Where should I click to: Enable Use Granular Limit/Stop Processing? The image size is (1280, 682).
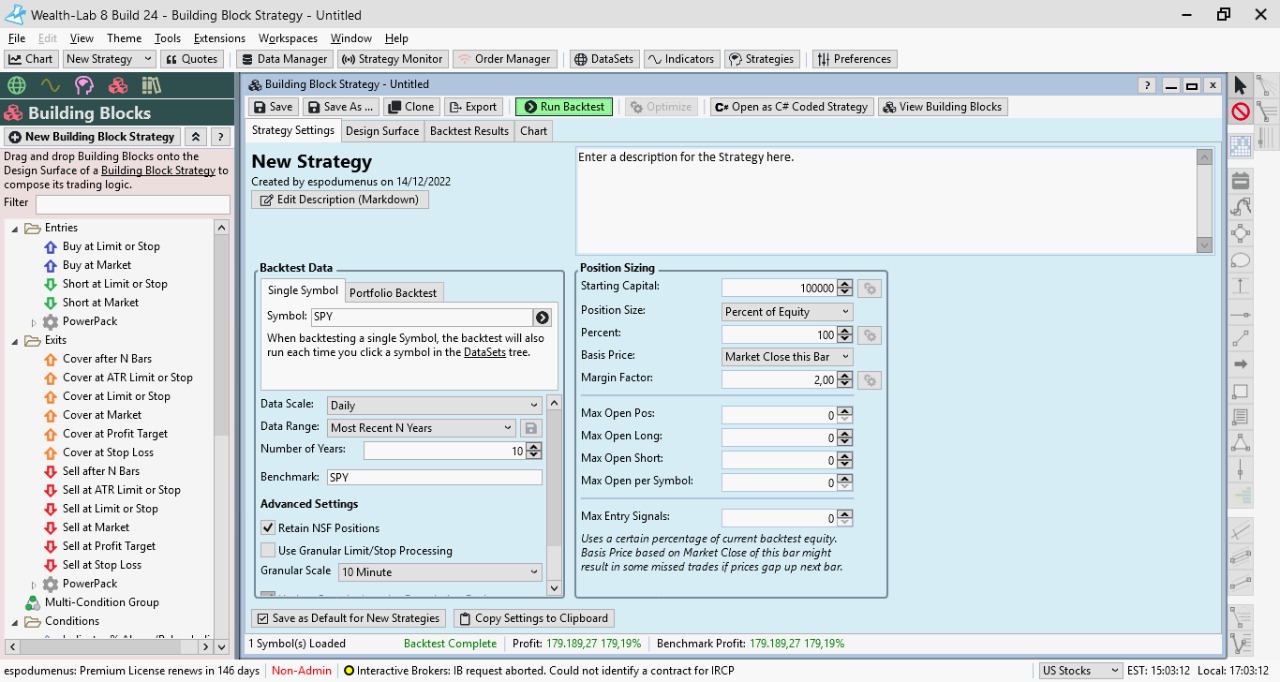click(268, 550)
